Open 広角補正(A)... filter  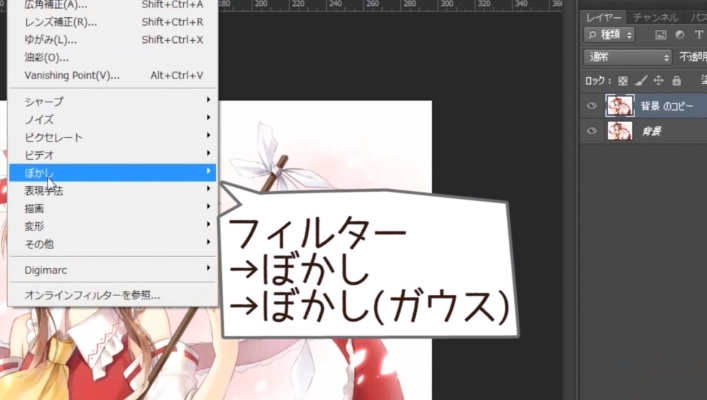tap(113, 5)
